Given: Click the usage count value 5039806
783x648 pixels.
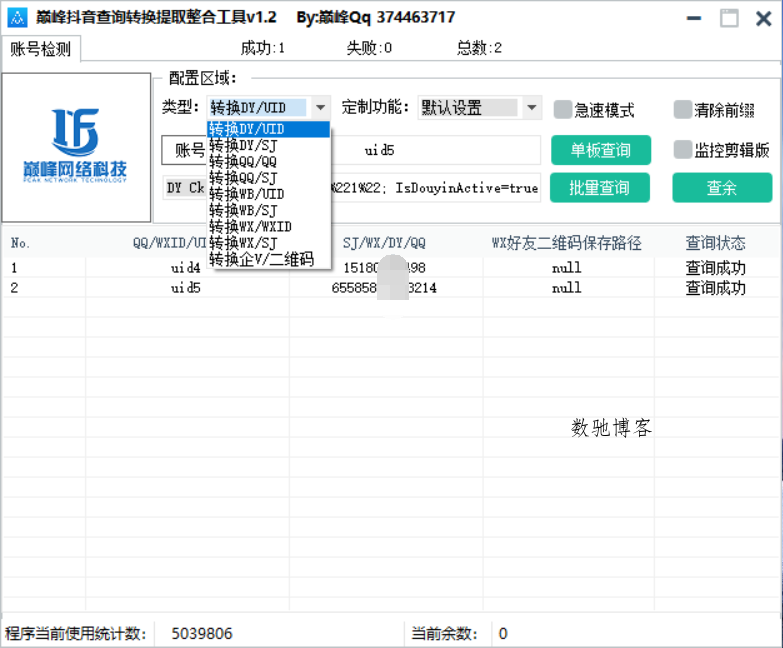Looking at the screenshot, I should [x=202, y=634].
